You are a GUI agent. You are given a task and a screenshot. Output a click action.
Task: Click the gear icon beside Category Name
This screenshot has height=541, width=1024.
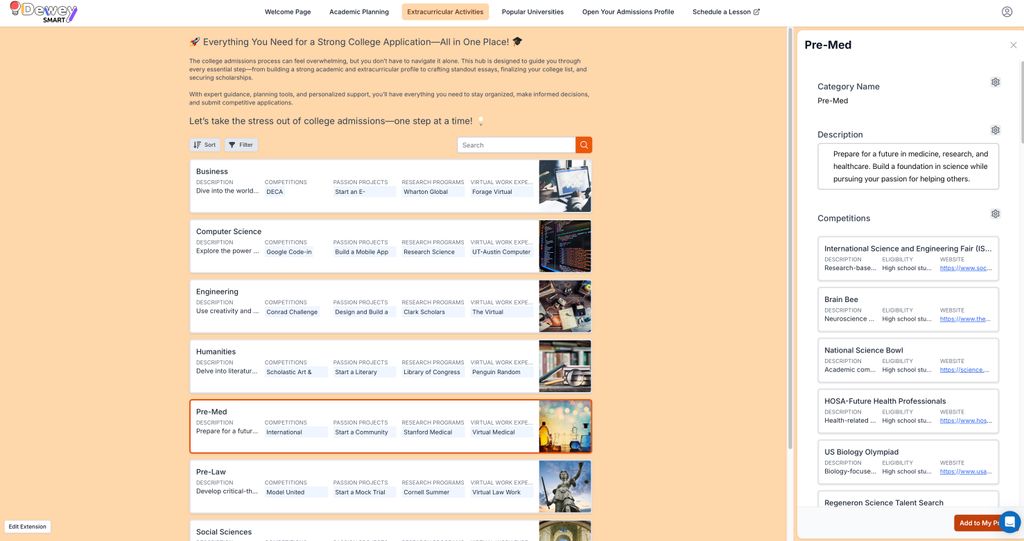(x=995, y=82)
